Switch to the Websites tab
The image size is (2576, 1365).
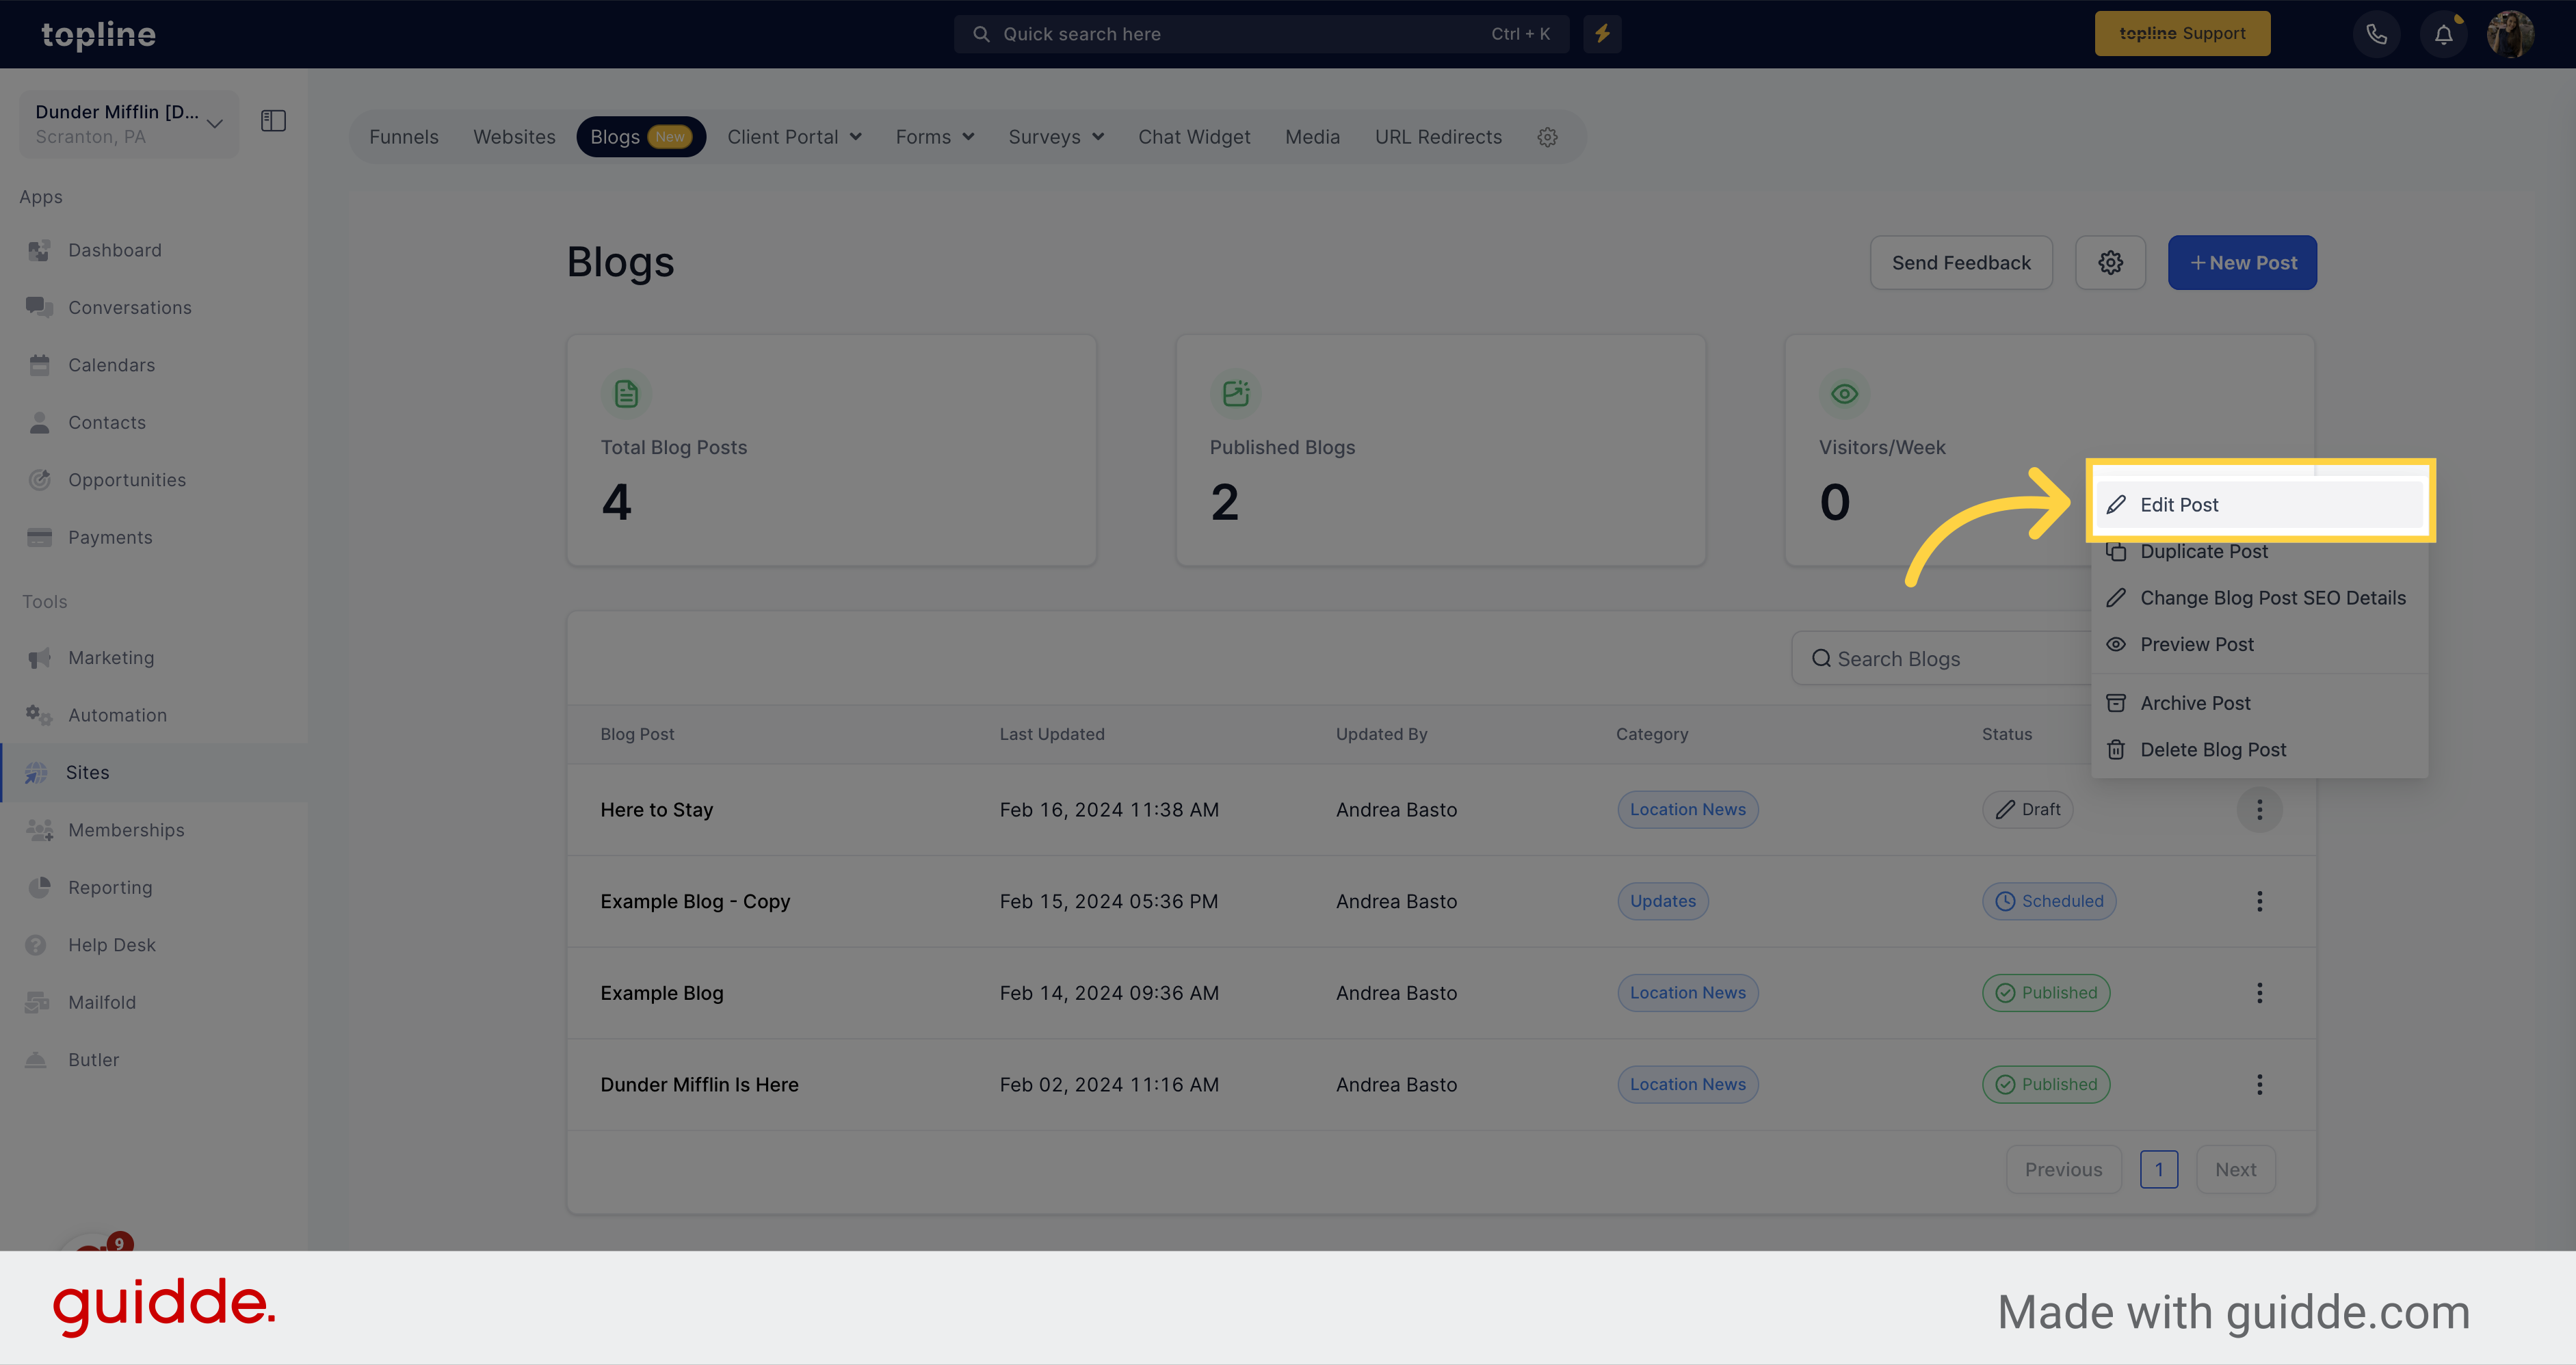point(514,137)
